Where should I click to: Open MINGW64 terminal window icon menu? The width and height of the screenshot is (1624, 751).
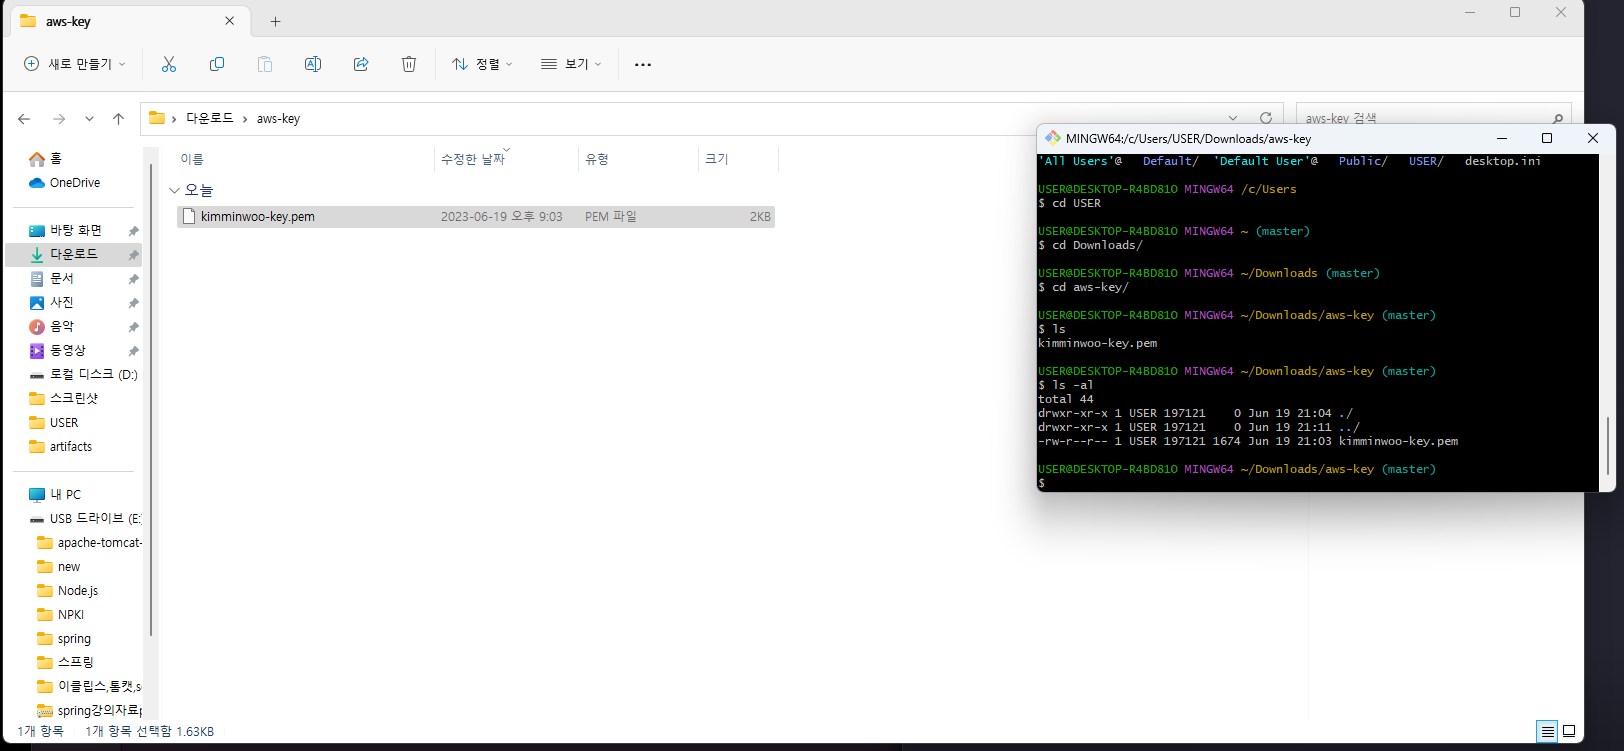1052,138
